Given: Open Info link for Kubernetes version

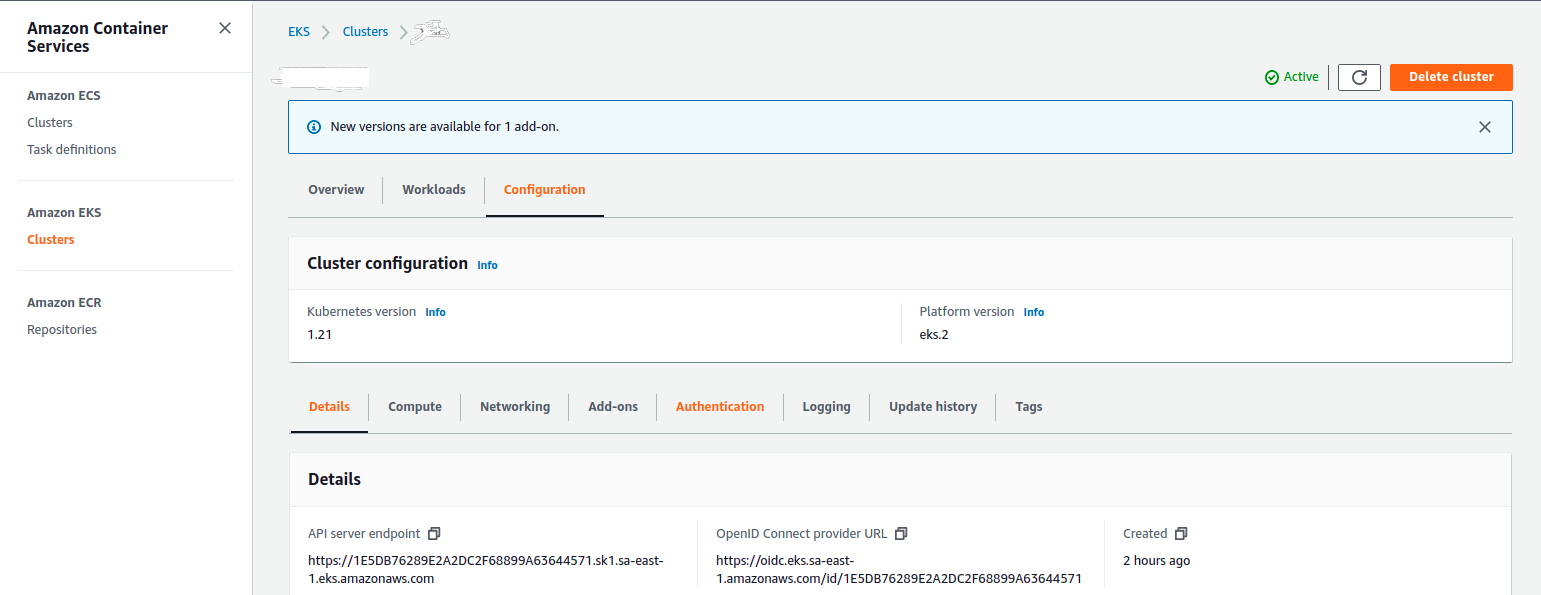Looking at the screenshot, I should point(435,312).
